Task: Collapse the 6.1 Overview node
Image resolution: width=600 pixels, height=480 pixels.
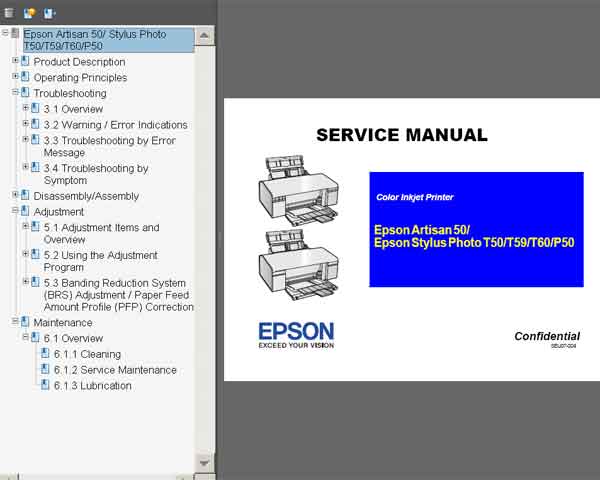Action: pos(25,337)
